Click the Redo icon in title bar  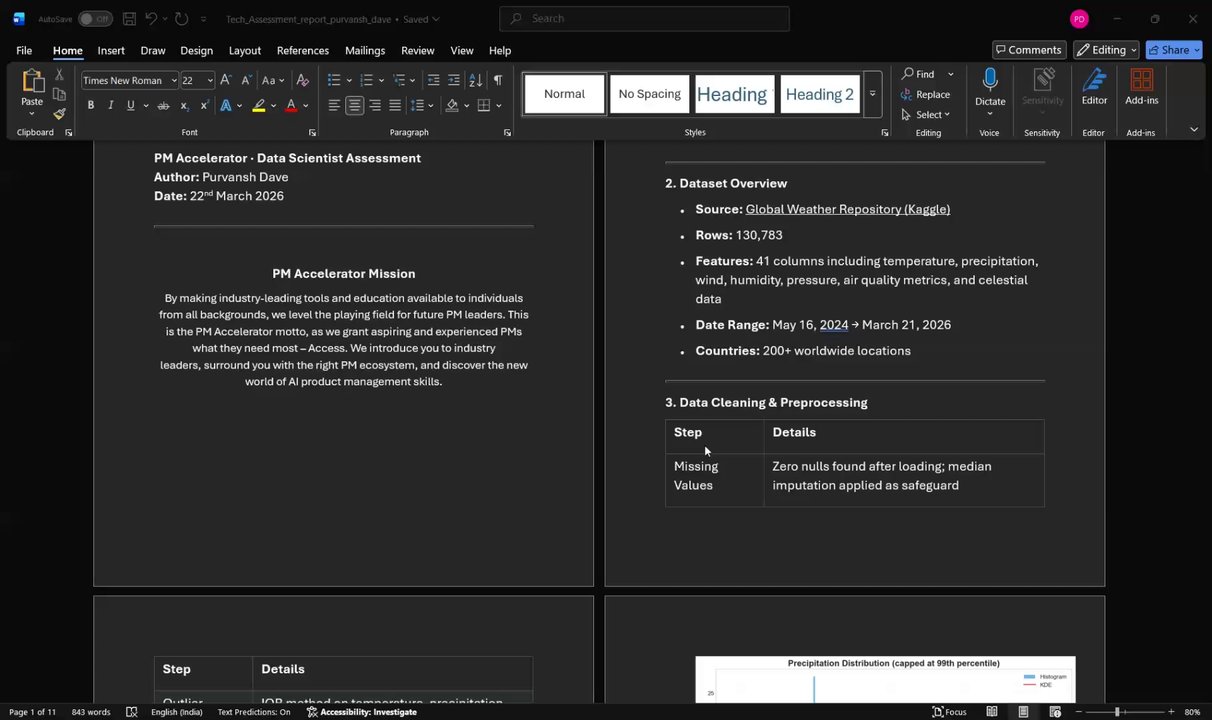181,19
